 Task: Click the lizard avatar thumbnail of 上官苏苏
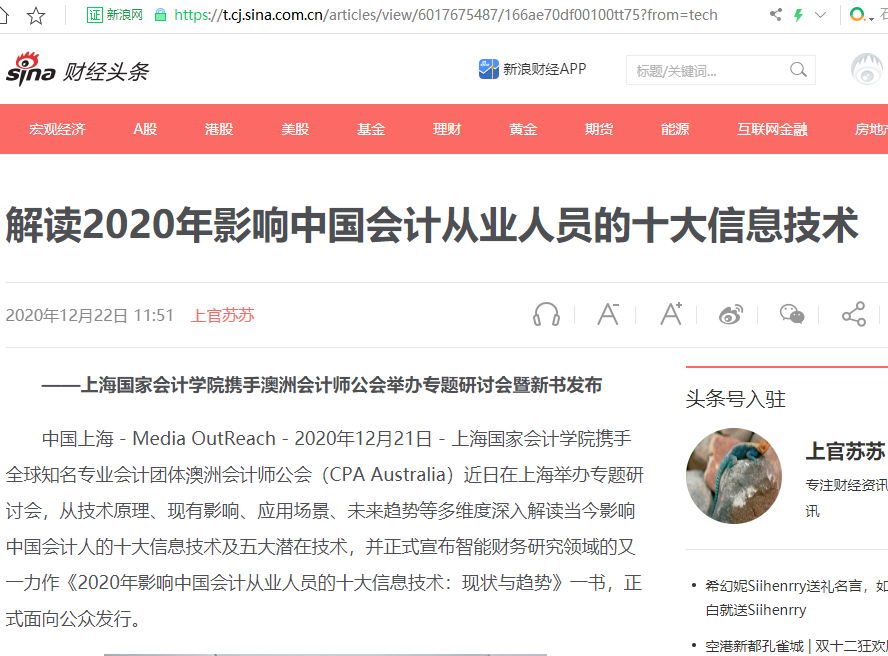[x=733, y=475]
